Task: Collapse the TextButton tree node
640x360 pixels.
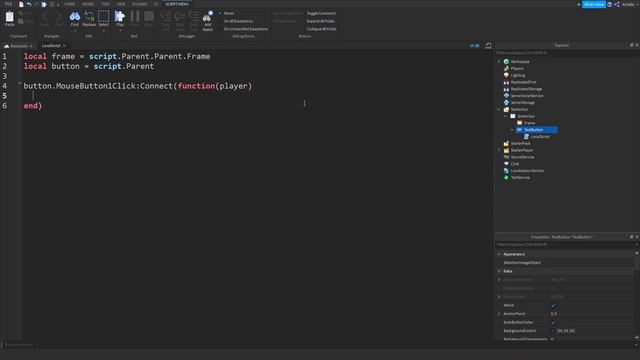Action: click(512, 130)
